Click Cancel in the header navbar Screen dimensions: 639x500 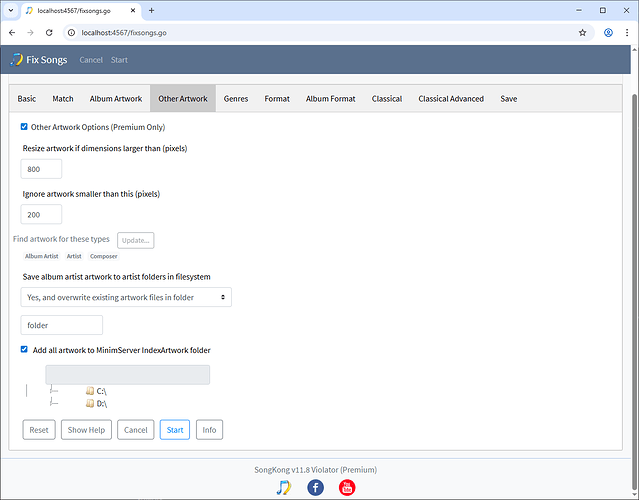pyautogui.click(x=91, y=60)
